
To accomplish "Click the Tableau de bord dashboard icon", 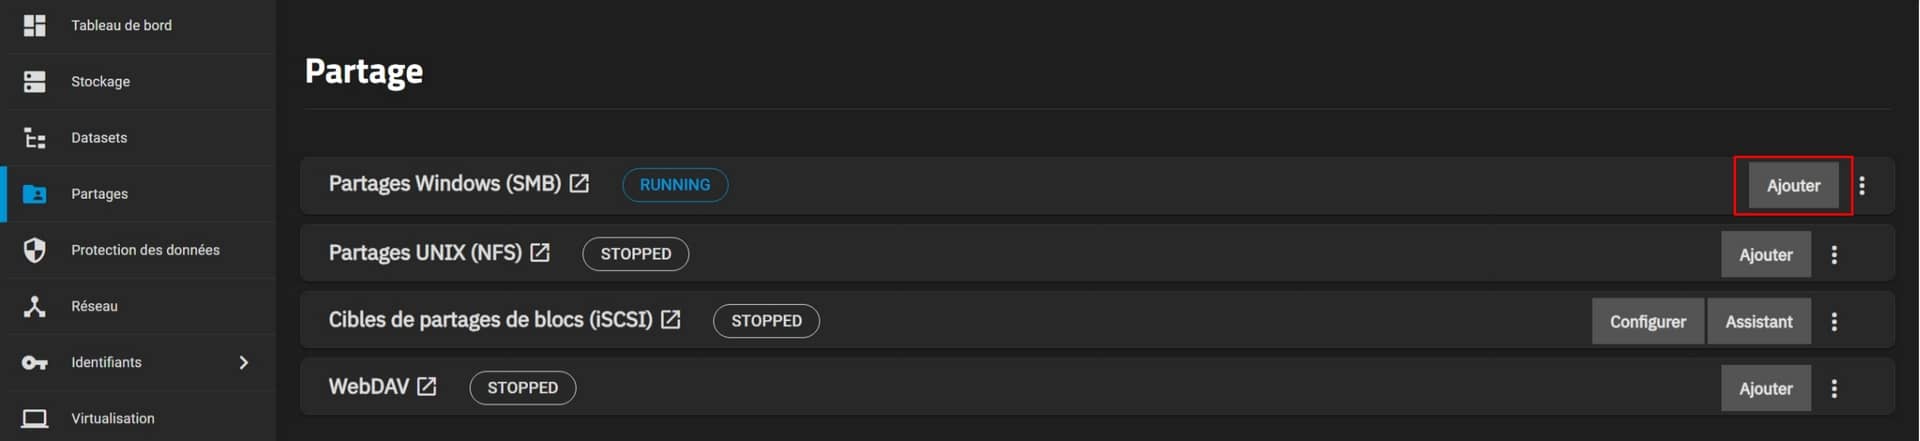I will tap(35, 25).
